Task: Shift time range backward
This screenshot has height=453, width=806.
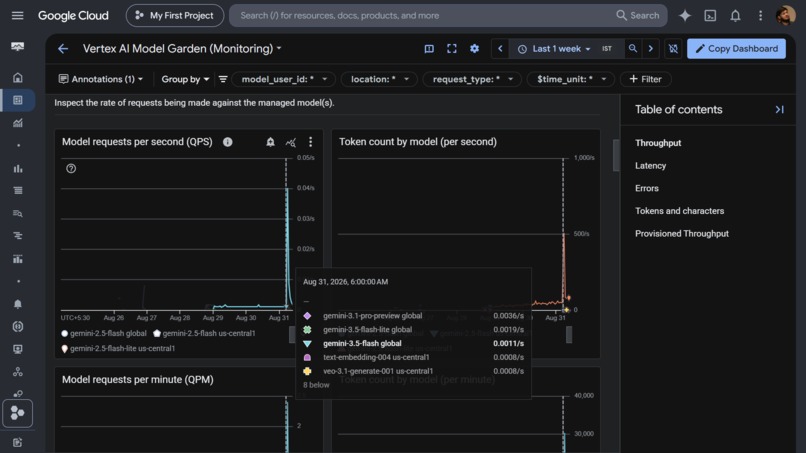Action: (500, 48)
